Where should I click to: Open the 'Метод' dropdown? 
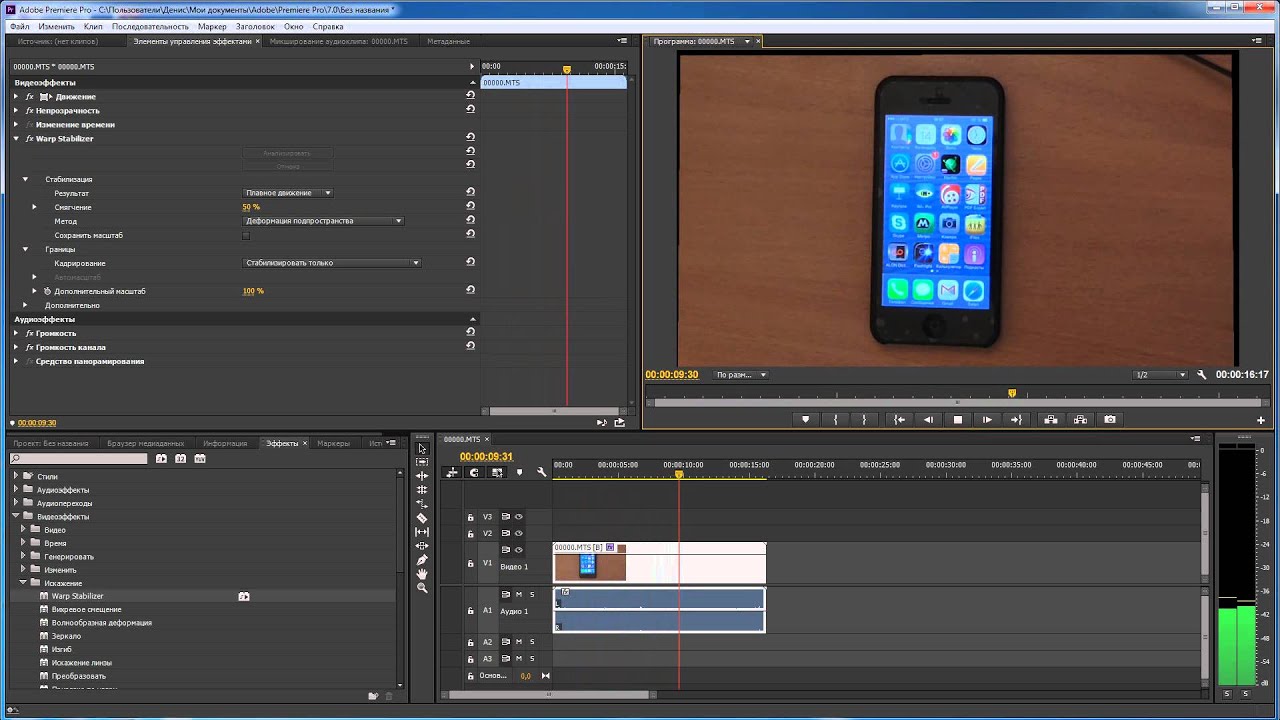(324, 221)
